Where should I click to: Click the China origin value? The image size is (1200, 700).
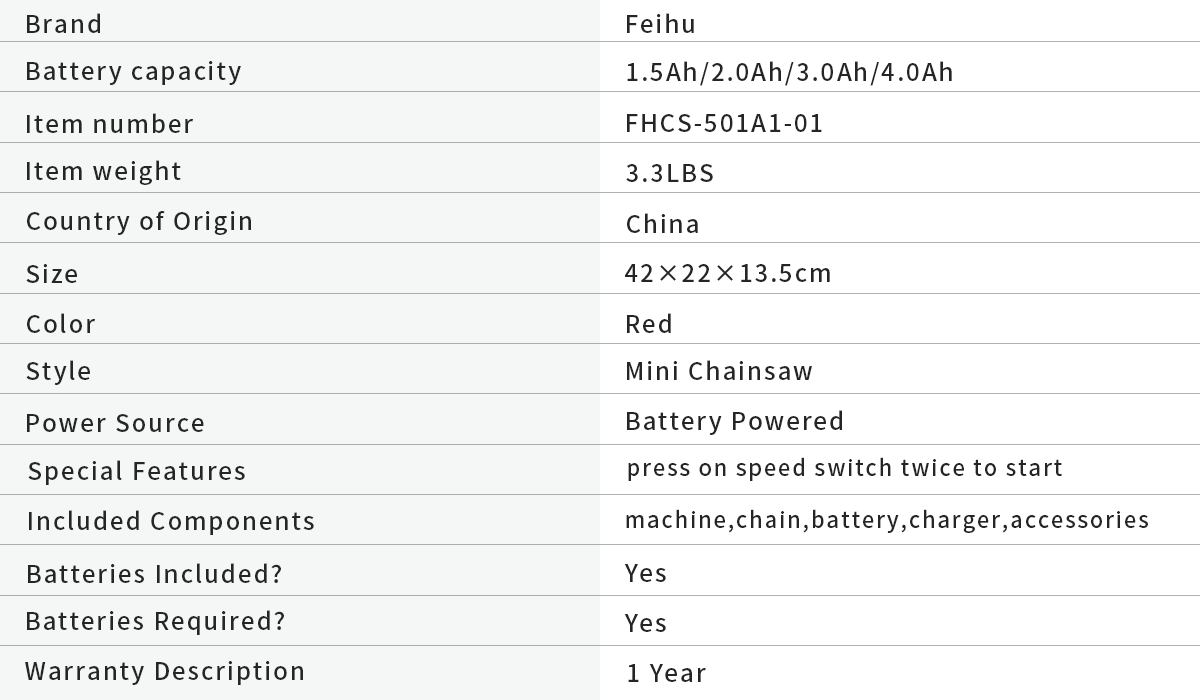click(x=662, y=224)
